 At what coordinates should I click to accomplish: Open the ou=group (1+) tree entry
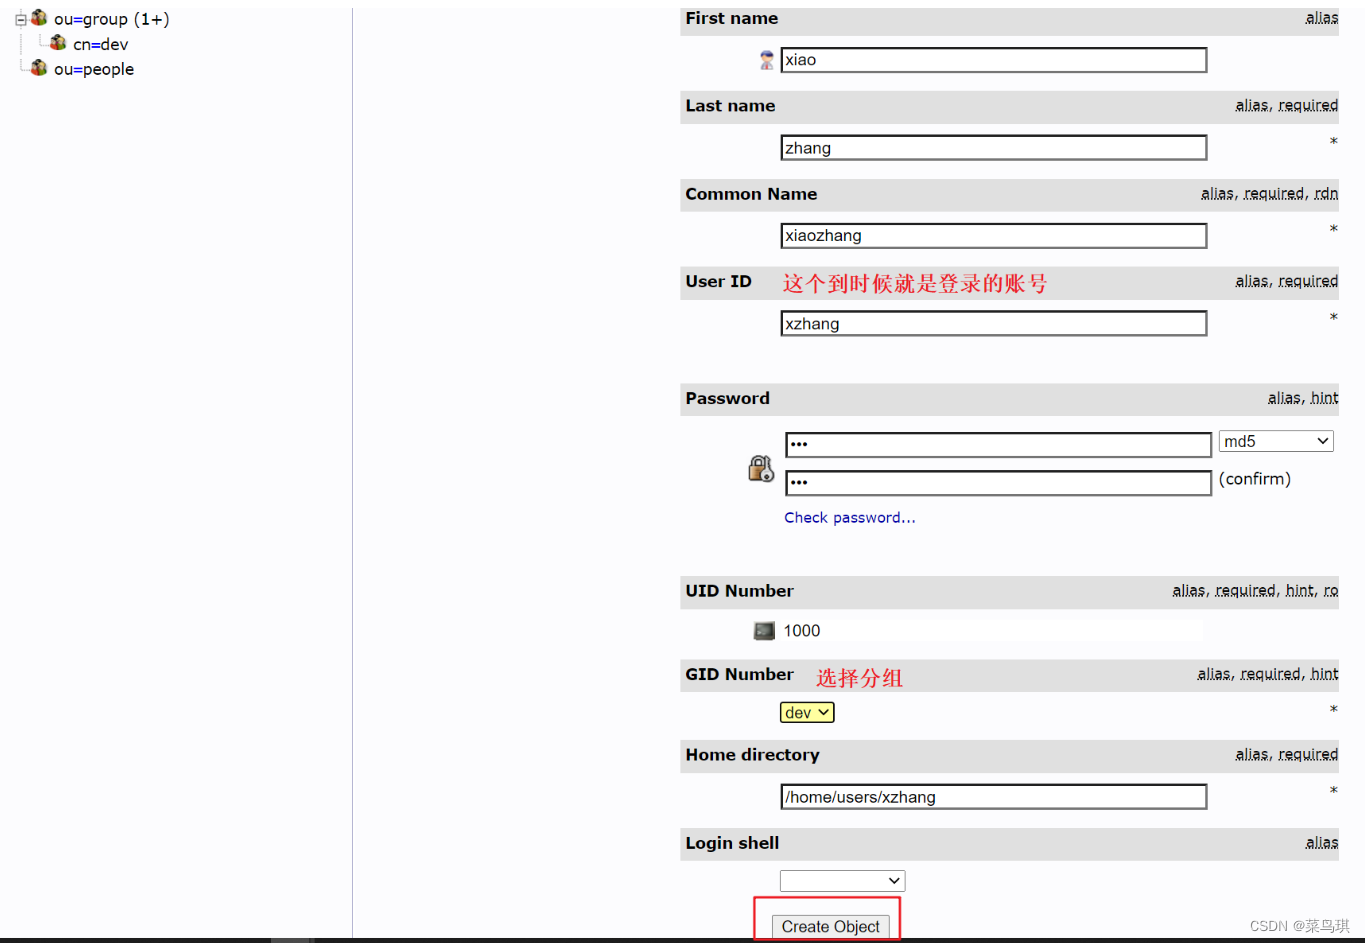111,19
